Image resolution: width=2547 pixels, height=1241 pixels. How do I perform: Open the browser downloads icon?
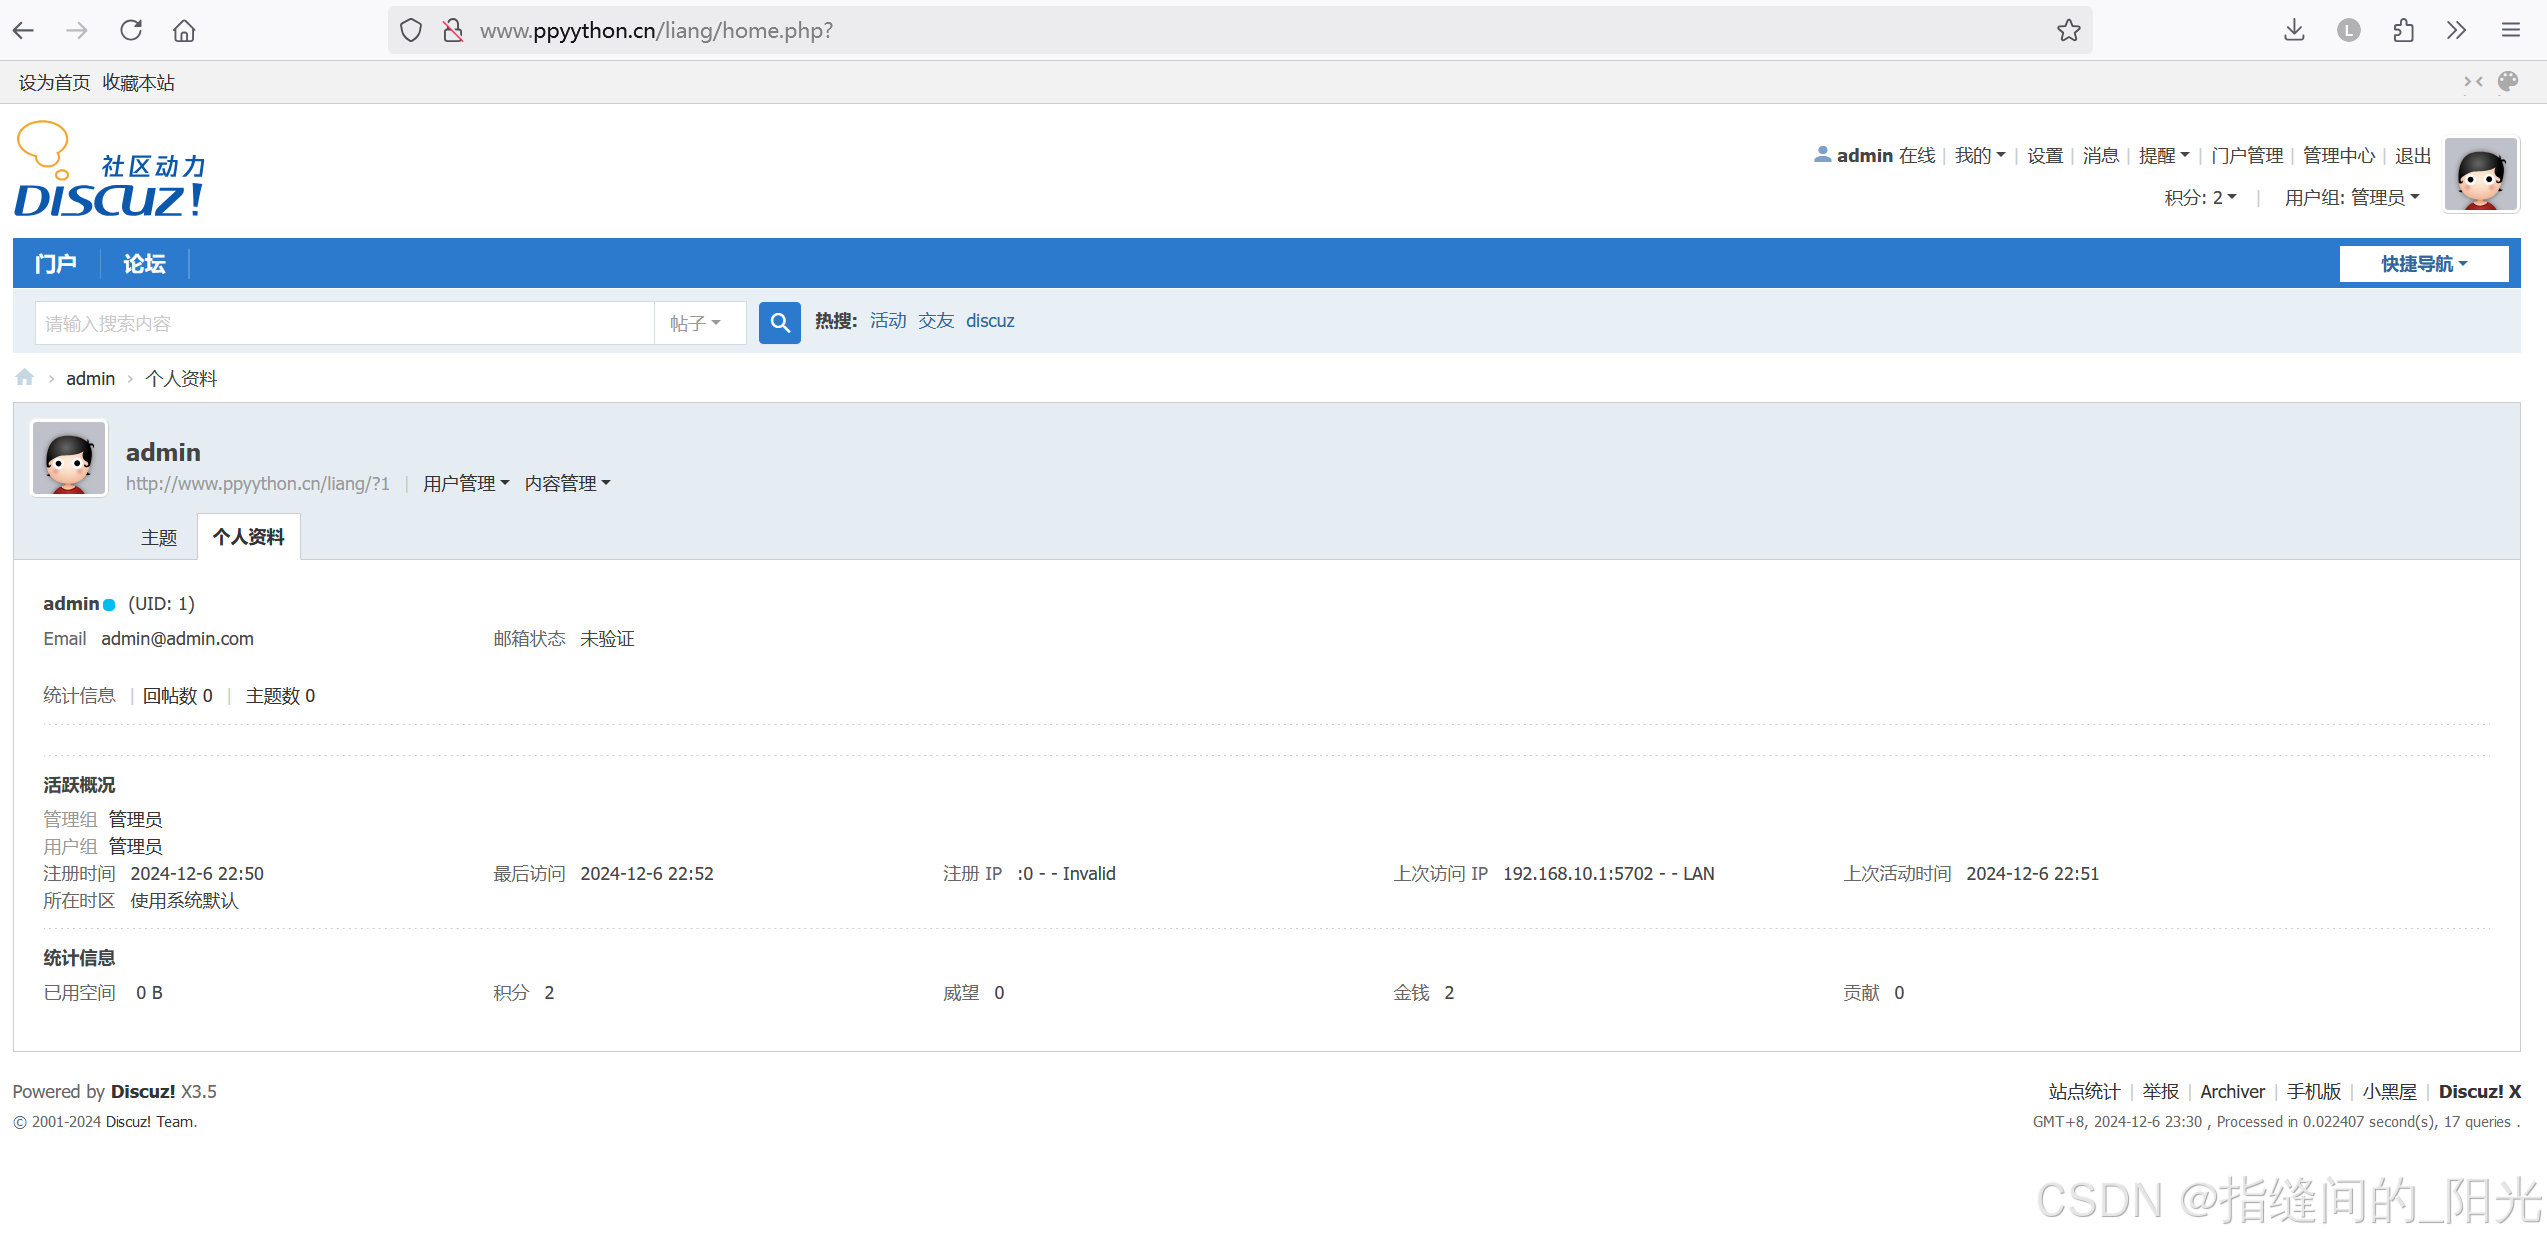[x=2294, y=30]
